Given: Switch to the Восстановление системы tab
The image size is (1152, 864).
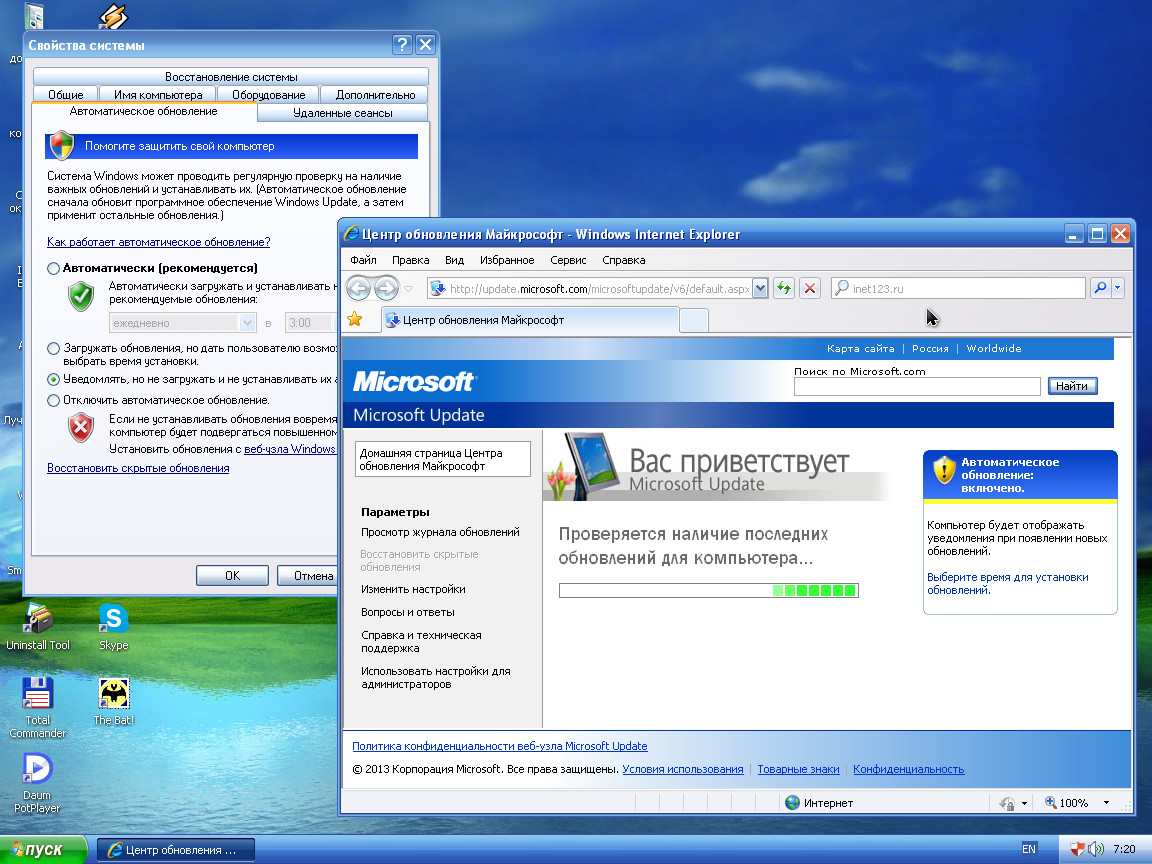Looking at the screenshot, I should tap(231, 76).
